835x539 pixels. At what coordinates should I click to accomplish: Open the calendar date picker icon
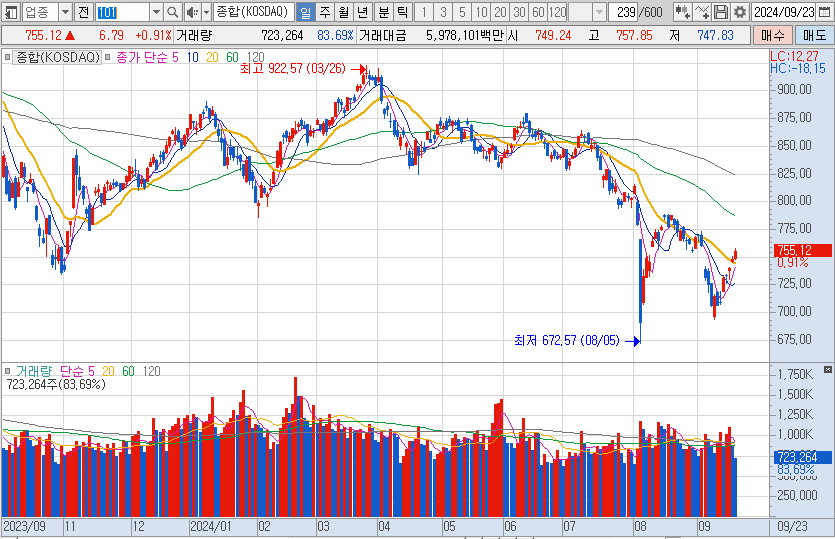click(x=824, y=12)
